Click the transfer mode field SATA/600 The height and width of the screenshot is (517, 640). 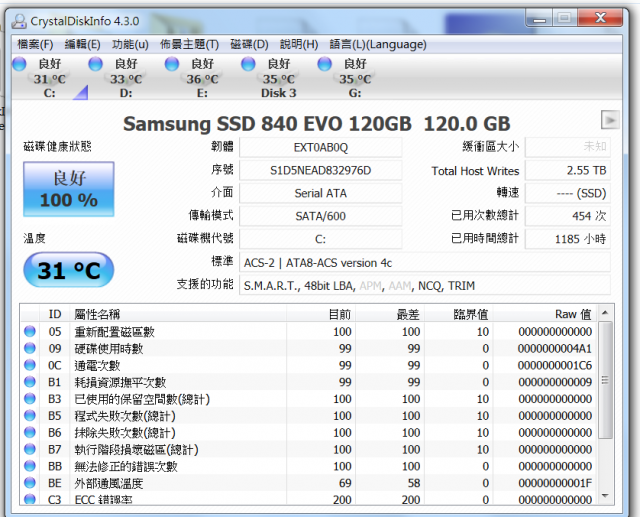click(320, 216)
